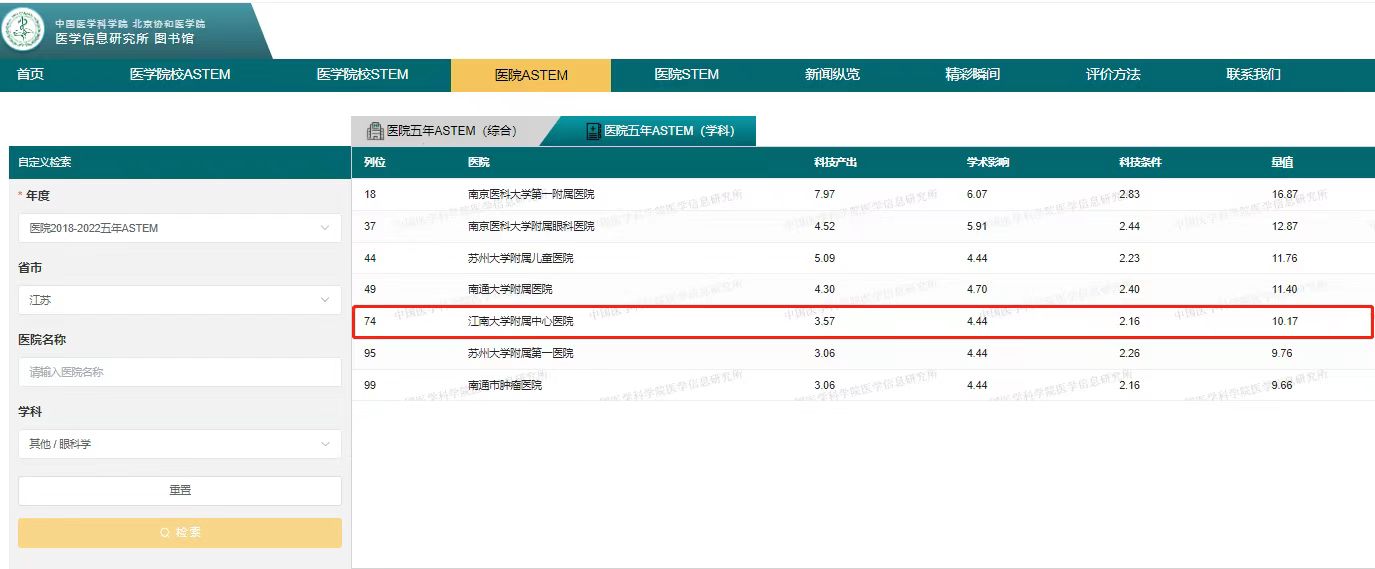The width and height of the screenshot is (1375, 569).
Task: Expand the 年度 dropdown chevron
Action: [325, 228]
